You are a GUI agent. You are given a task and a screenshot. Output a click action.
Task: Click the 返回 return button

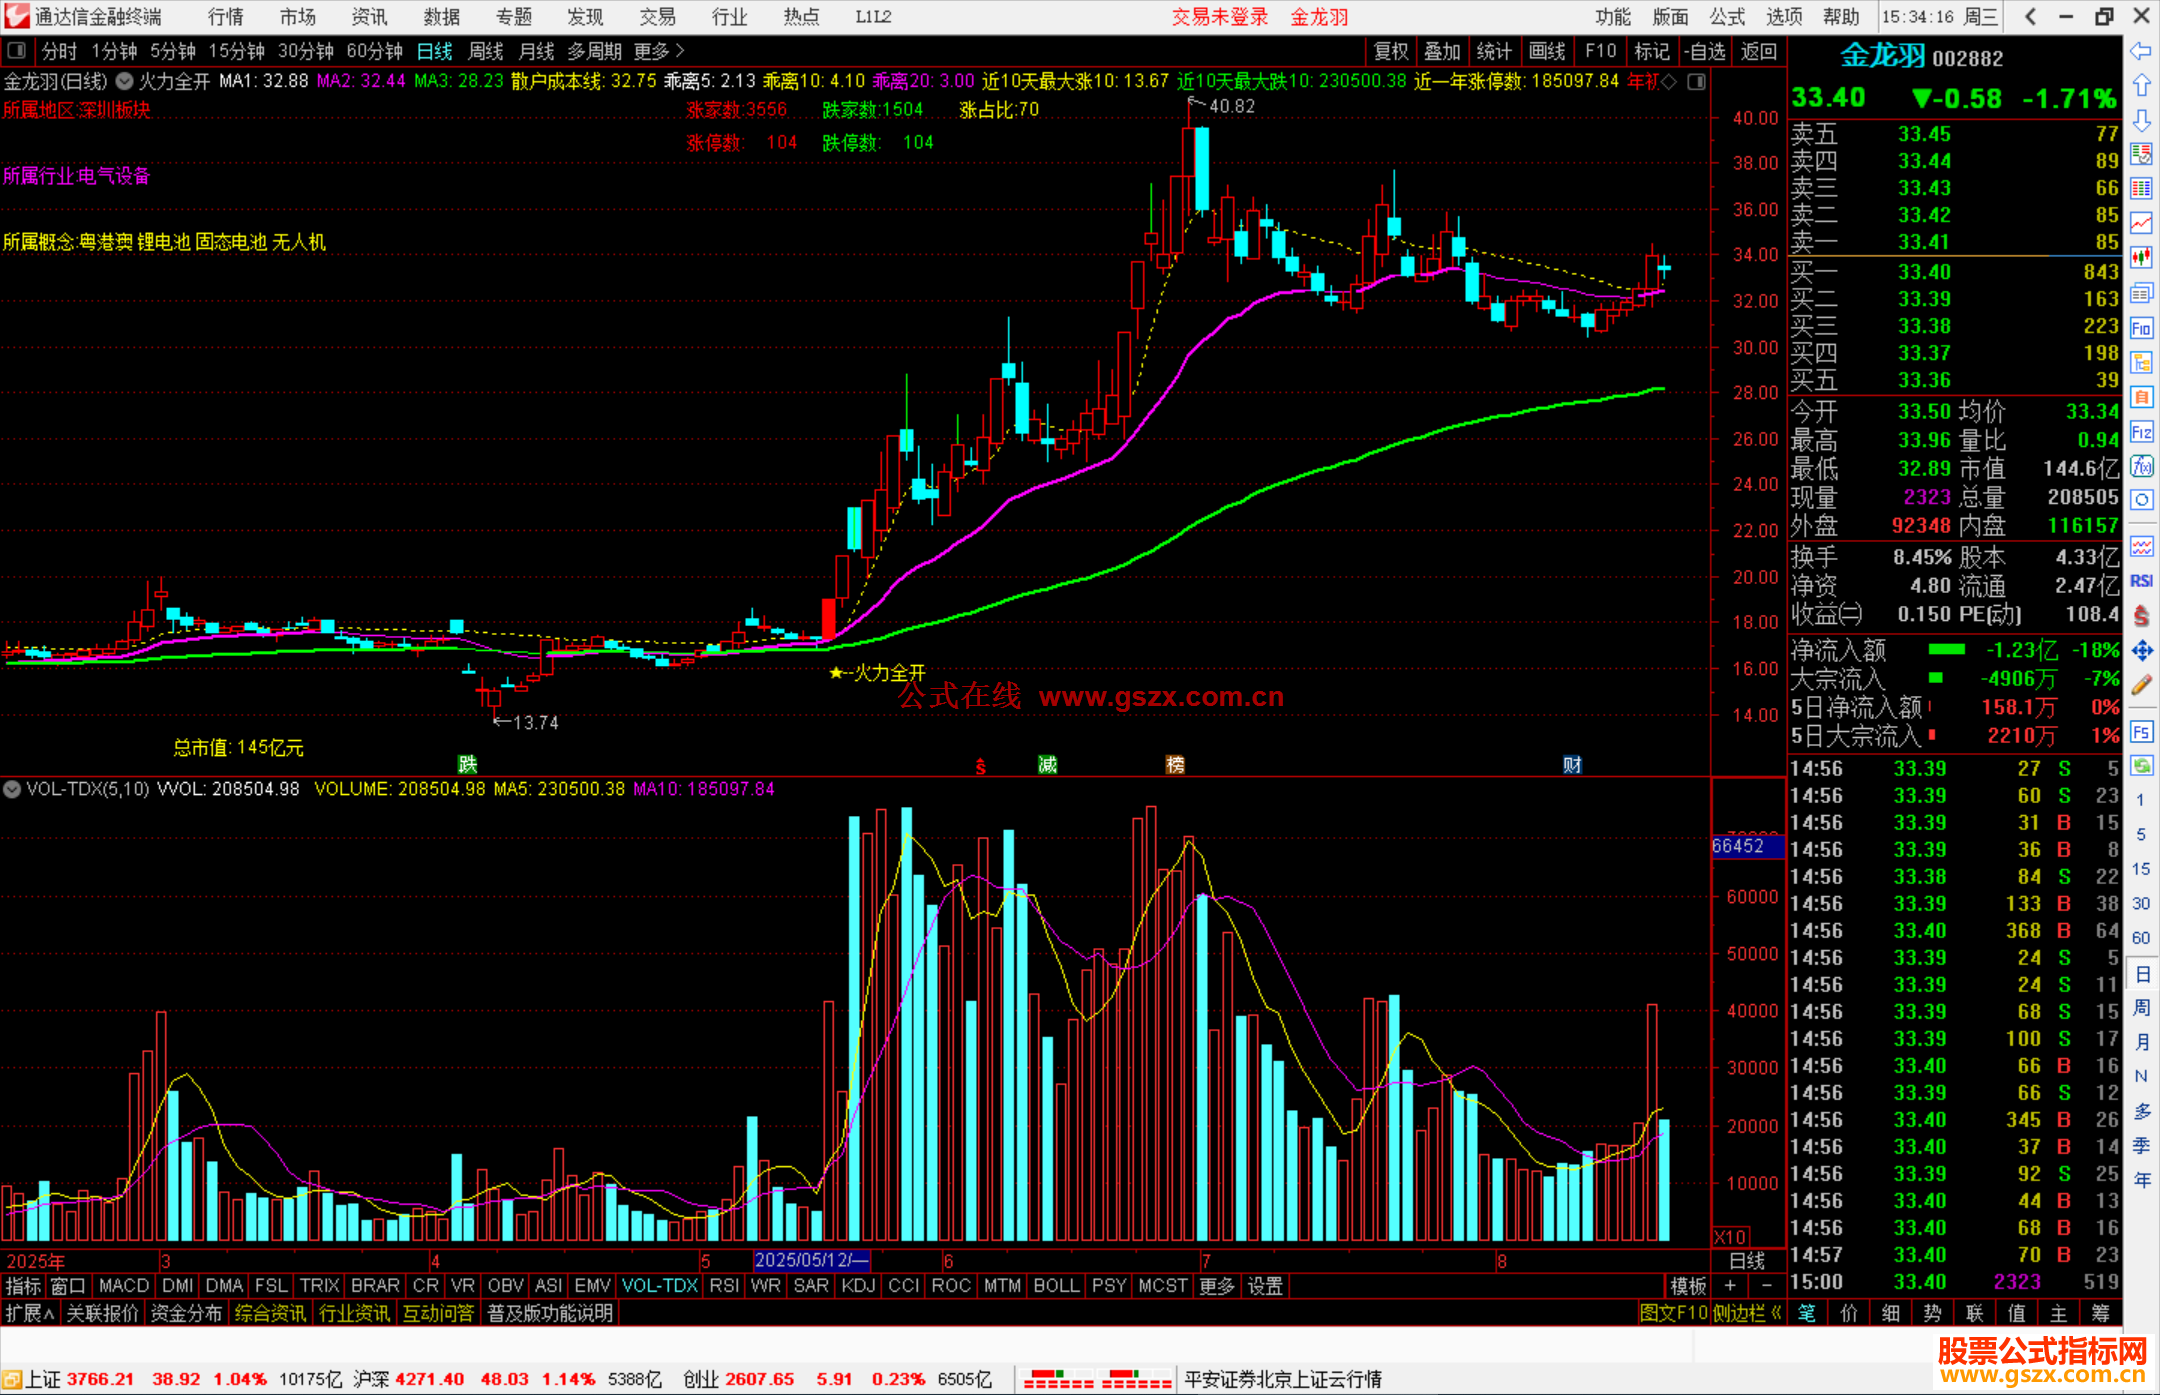tap(1758, 51)
